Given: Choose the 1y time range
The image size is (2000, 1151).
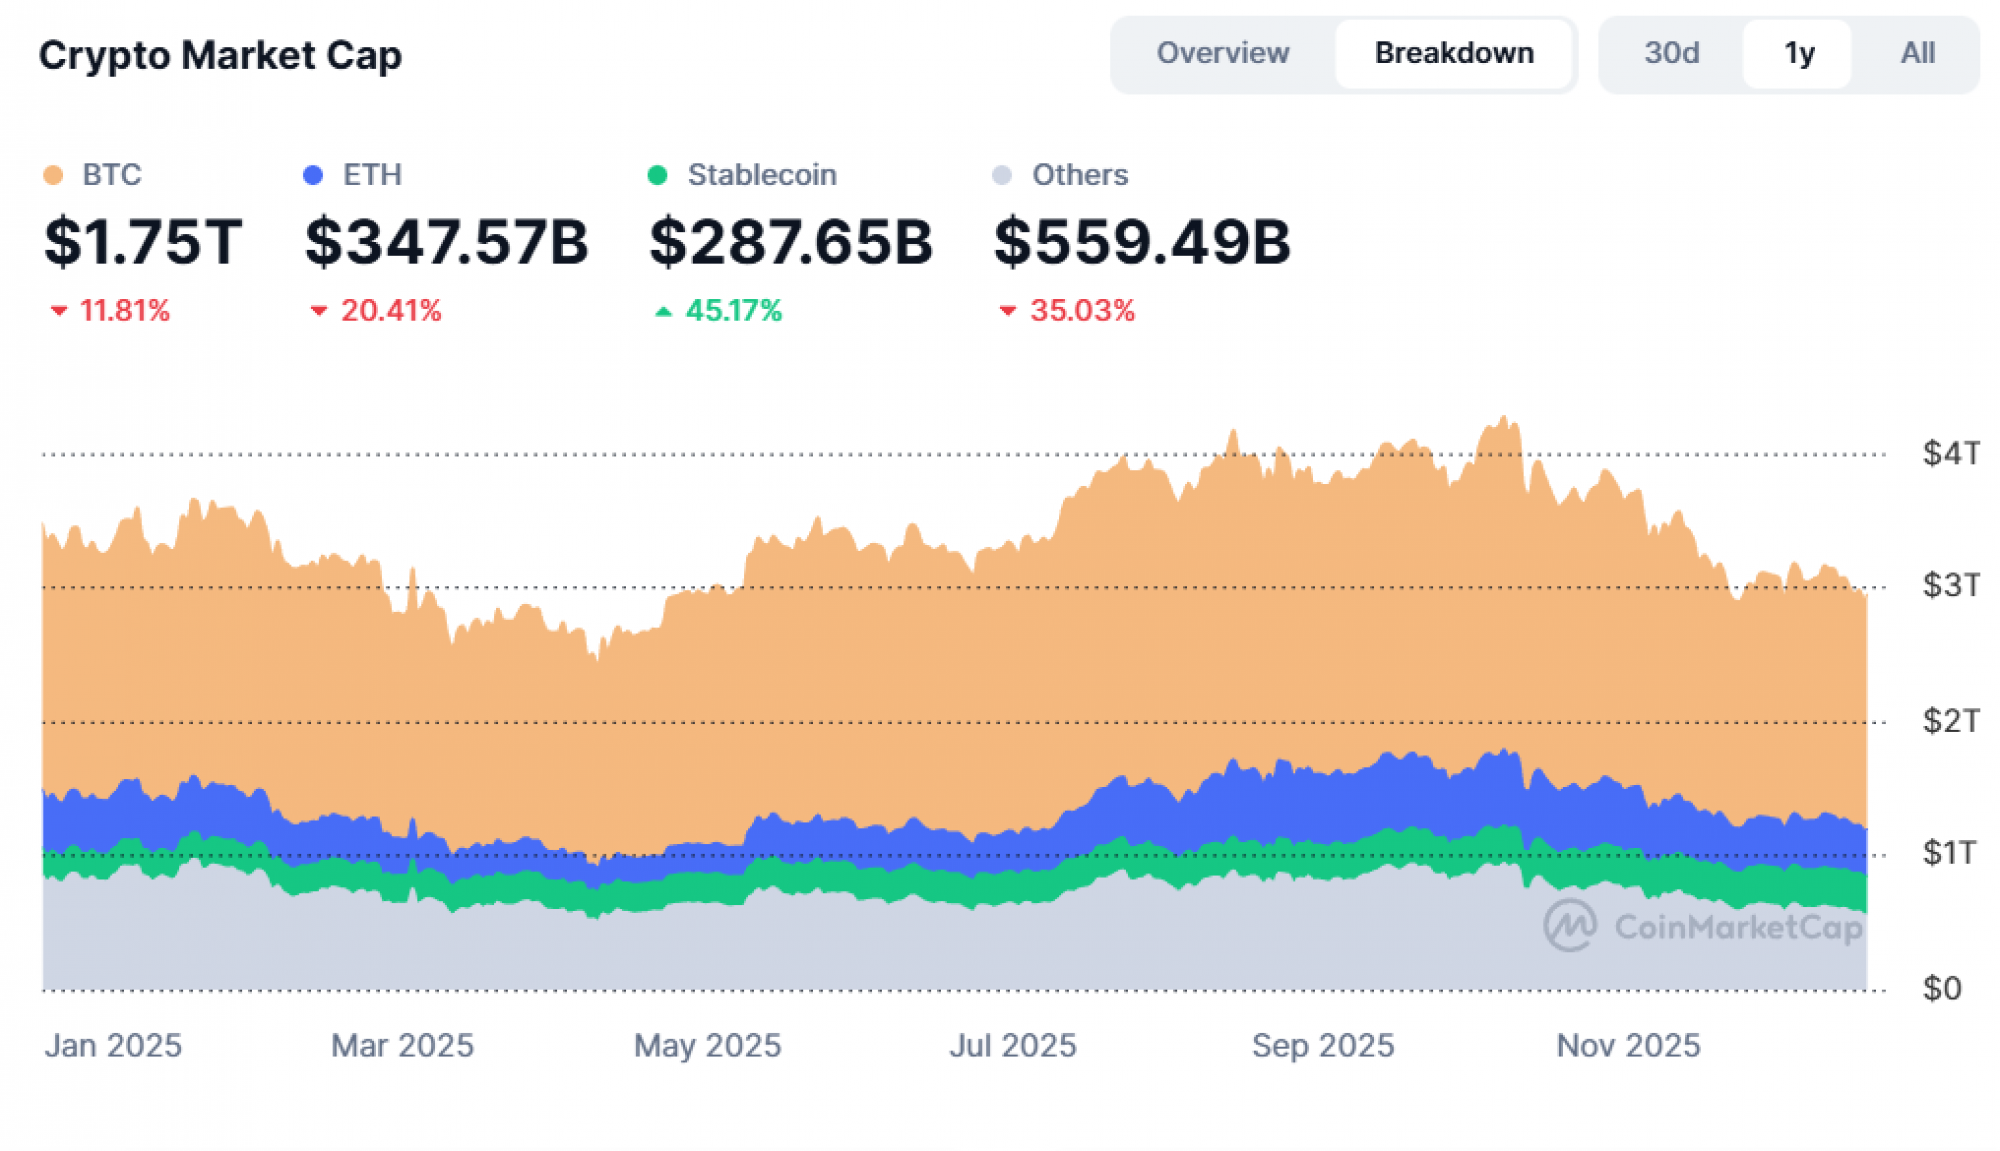Looking at the screenshot, I should point(1798,53).
